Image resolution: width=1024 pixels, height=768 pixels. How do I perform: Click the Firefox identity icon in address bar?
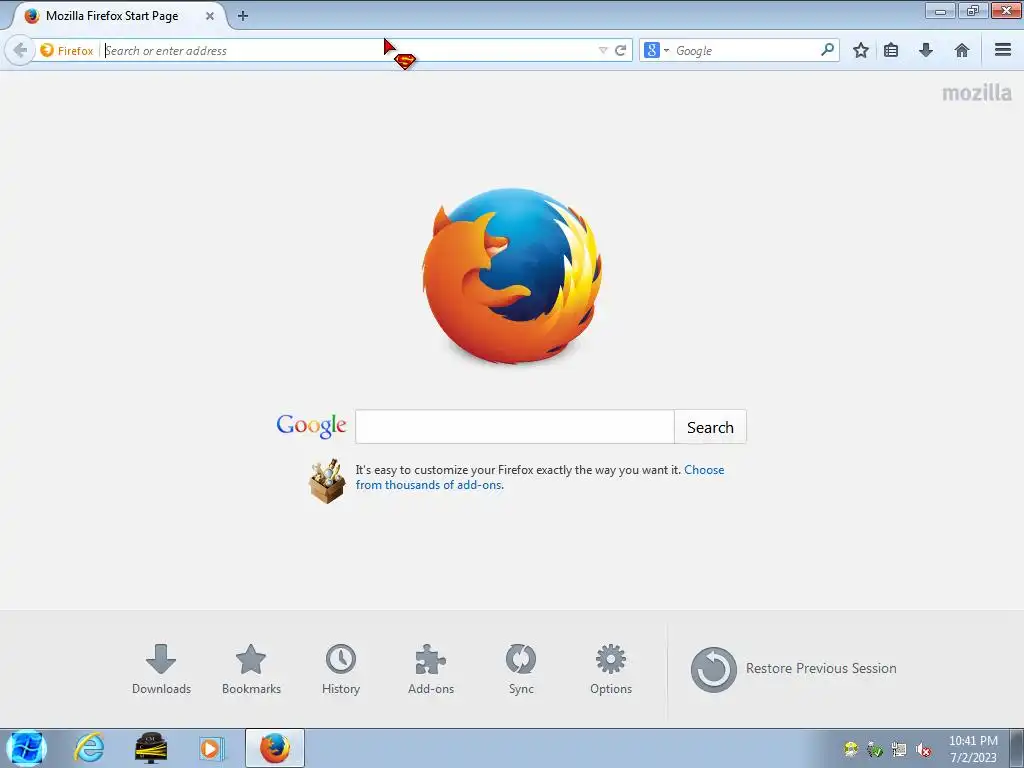point(47,50)
